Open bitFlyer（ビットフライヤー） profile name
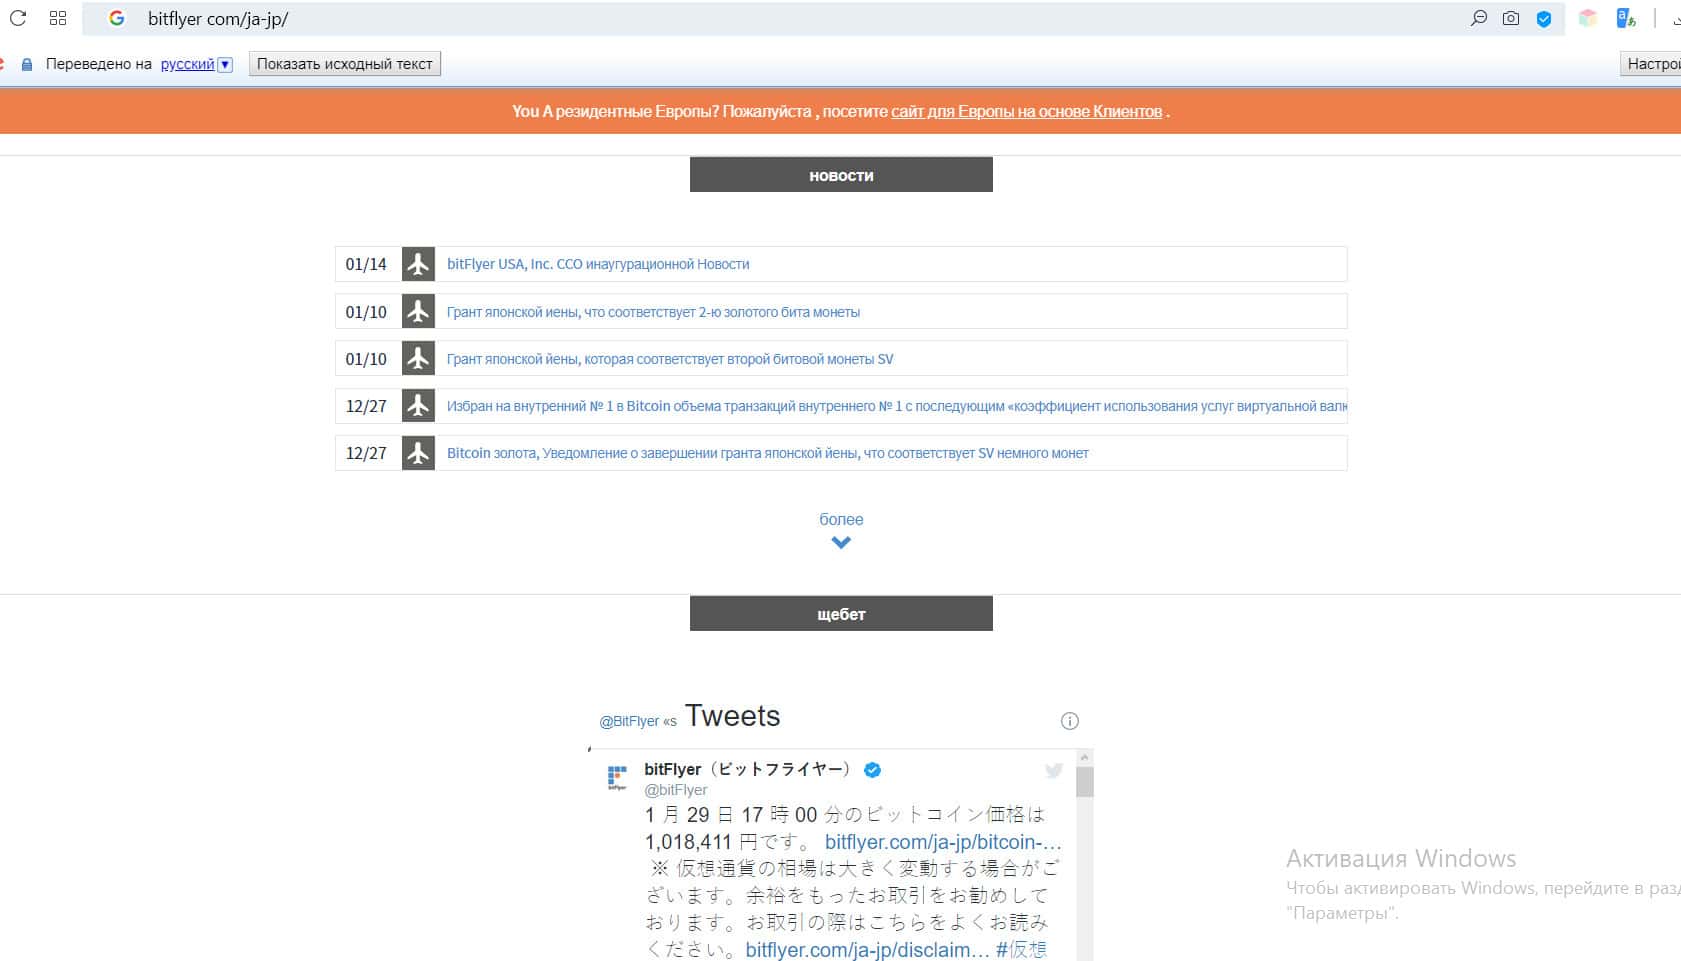Image resolution: width=1681 pixels, height=961 pixels. 747,769
